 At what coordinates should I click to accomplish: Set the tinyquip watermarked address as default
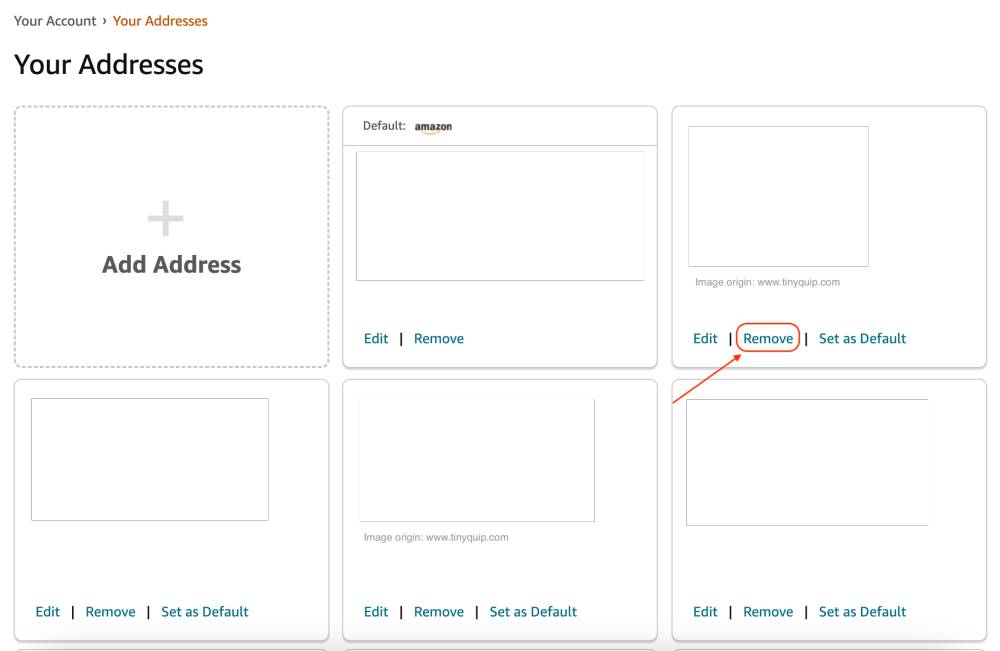[533, 611]
